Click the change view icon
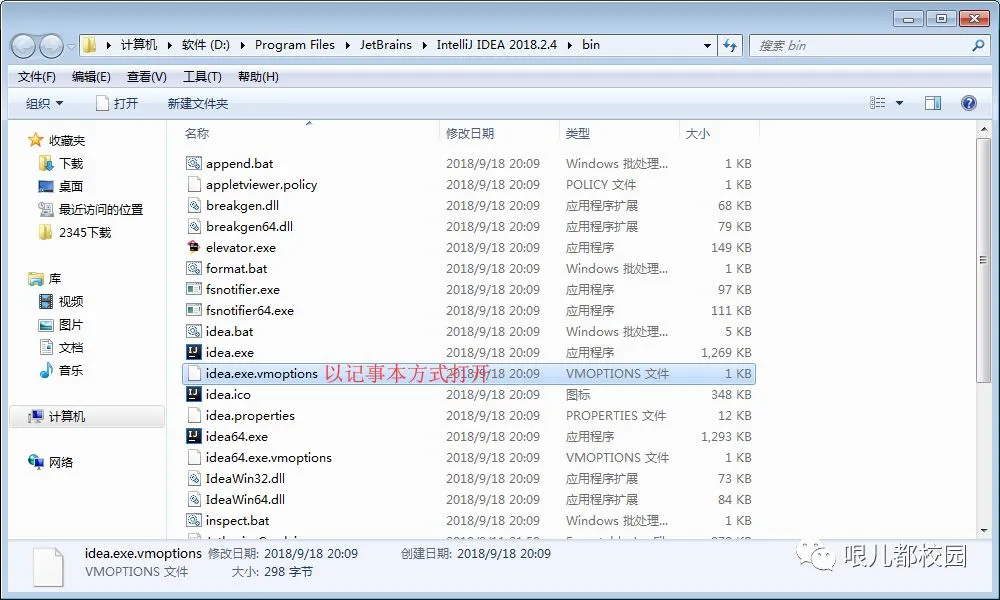 point(878,103)
